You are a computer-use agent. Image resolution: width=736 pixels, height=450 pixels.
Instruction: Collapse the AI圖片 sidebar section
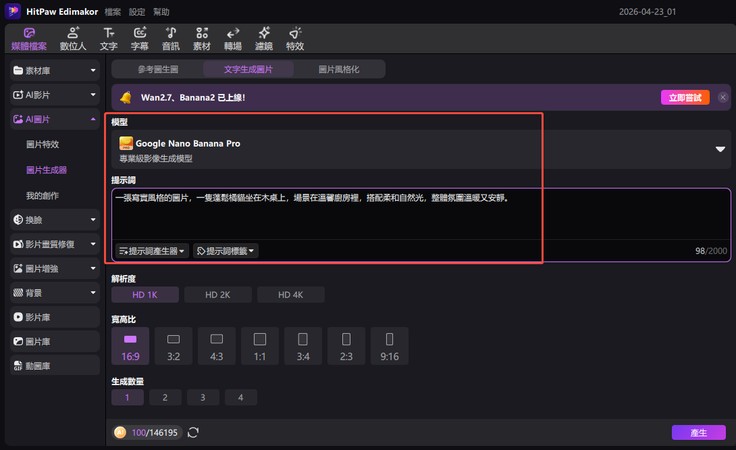point(55,119)
